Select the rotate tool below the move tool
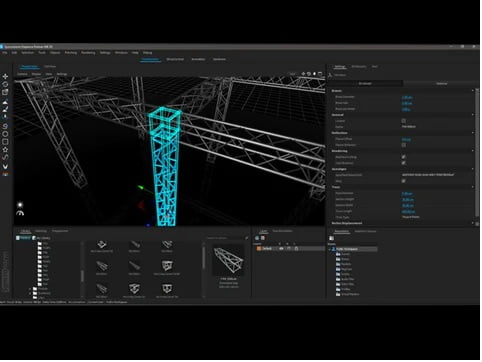Image resolution: width=482 pixels, height=362 pixels. coord(5,84)
